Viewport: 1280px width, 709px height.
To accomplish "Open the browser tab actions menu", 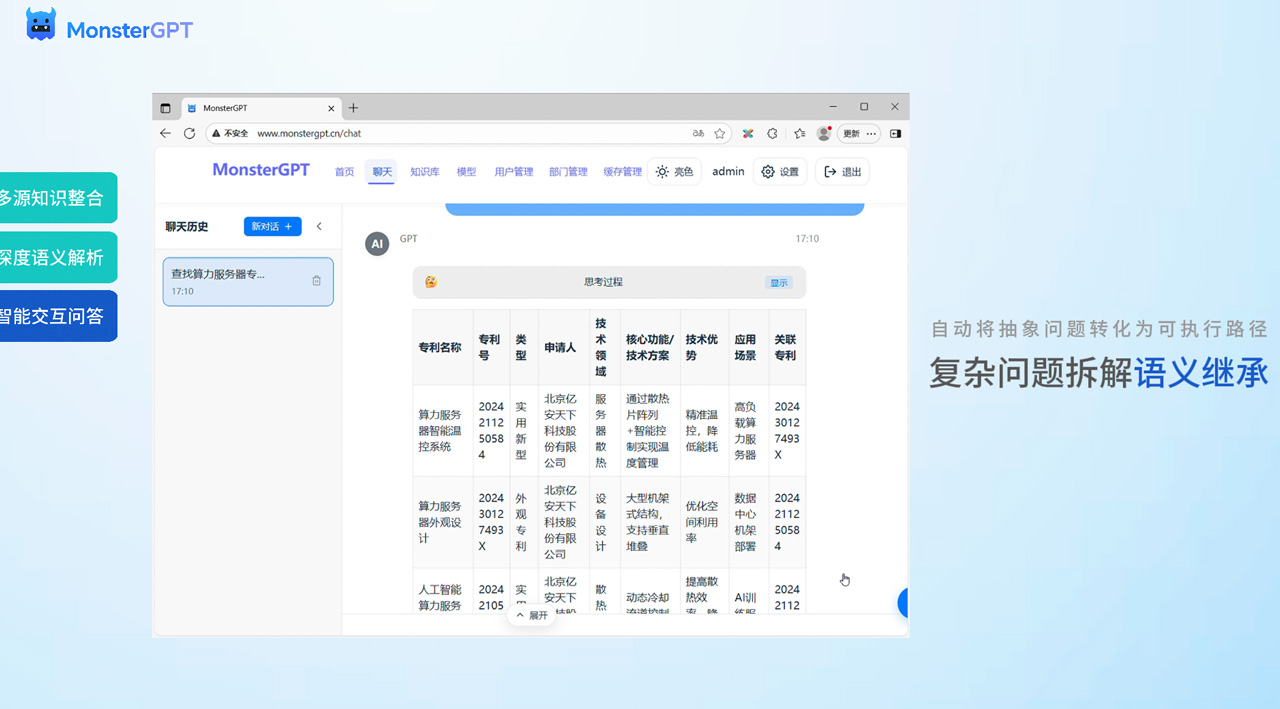I will [x=166, y=108].
